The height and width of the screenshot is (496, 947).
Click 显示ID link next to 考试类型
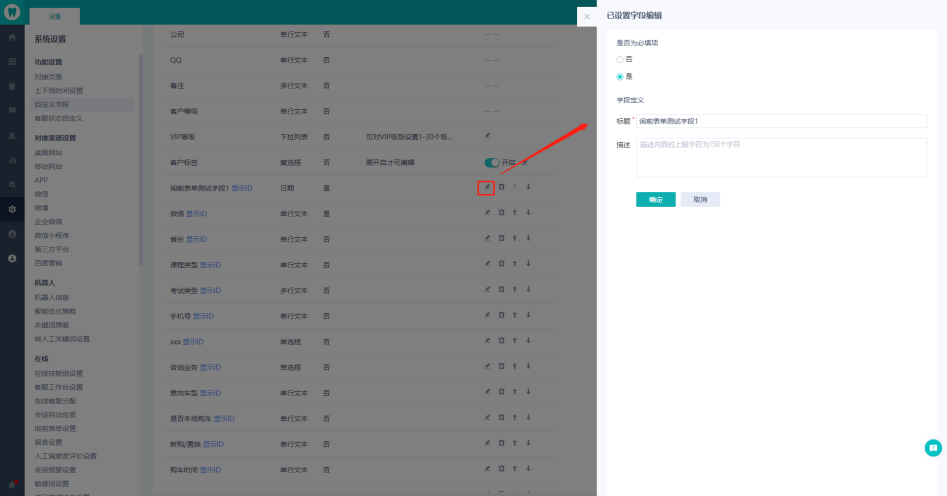point(210,291)
